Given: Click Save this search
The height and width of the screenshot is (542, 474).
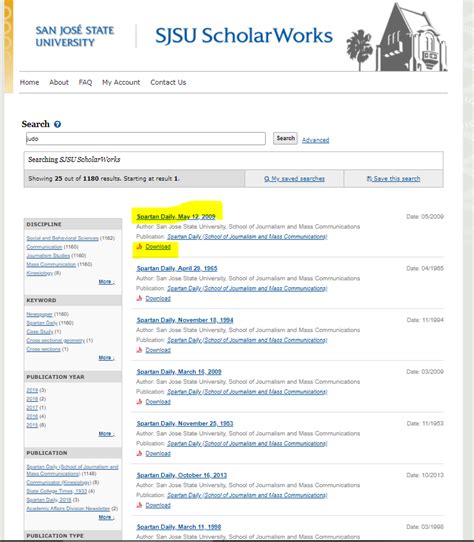Looking at the screenshot, I should [x=393, y=179].
